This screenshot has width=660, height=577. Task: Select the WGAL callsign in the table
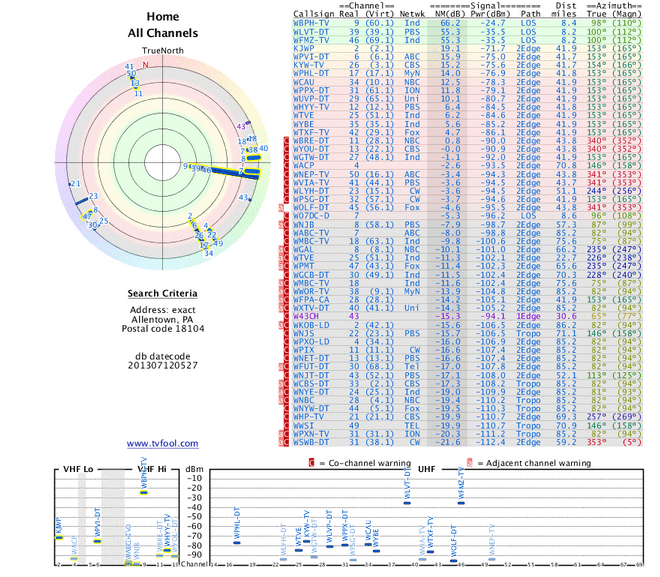(x=303, y=249)
